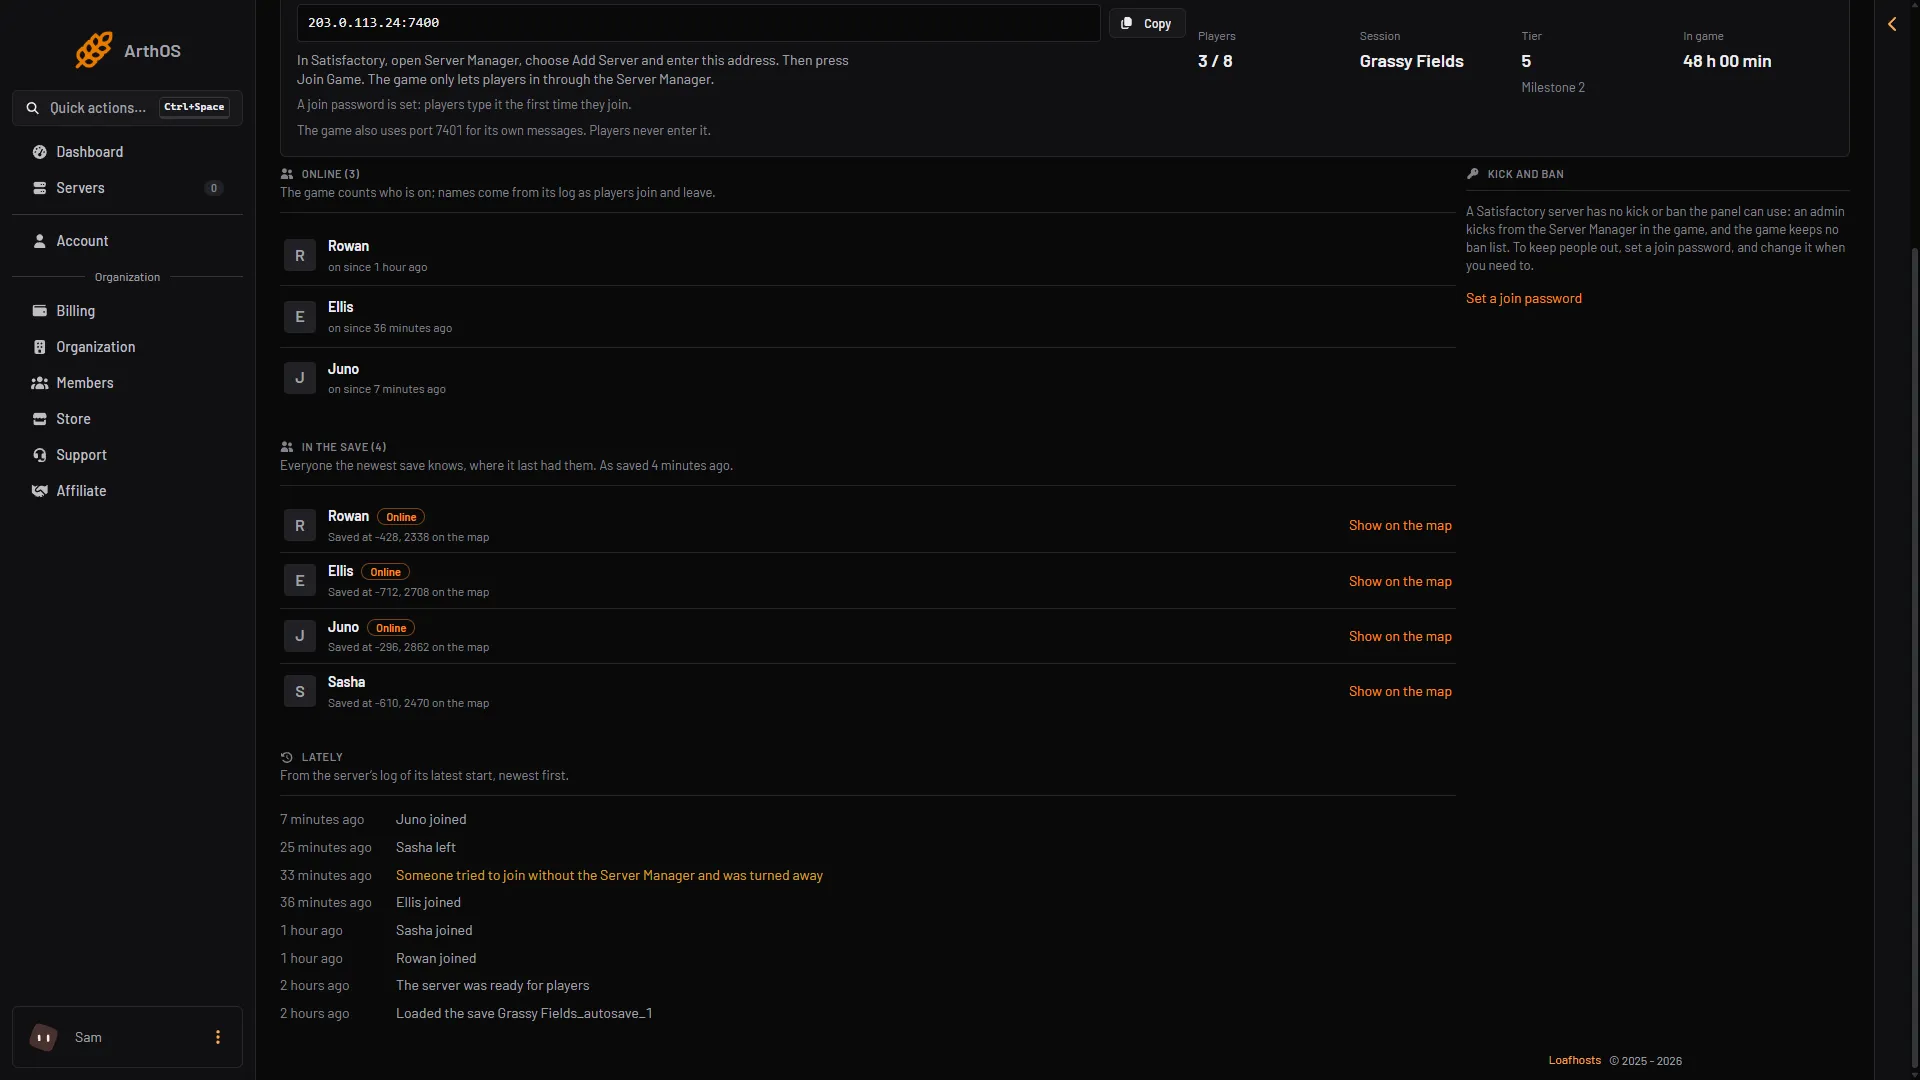
Task: Open Servers in the sidebar
Action: tap(127, 188)
